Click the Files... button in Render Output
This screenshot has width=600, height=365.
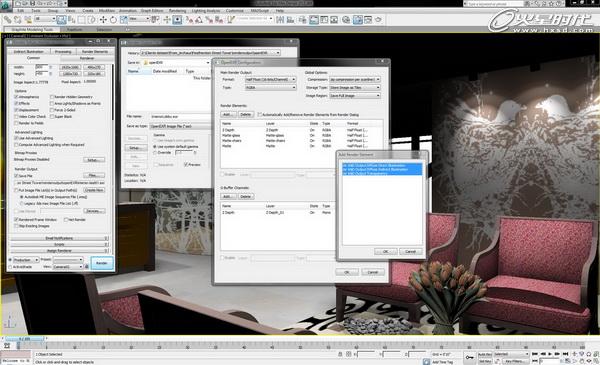pos(94,175)
